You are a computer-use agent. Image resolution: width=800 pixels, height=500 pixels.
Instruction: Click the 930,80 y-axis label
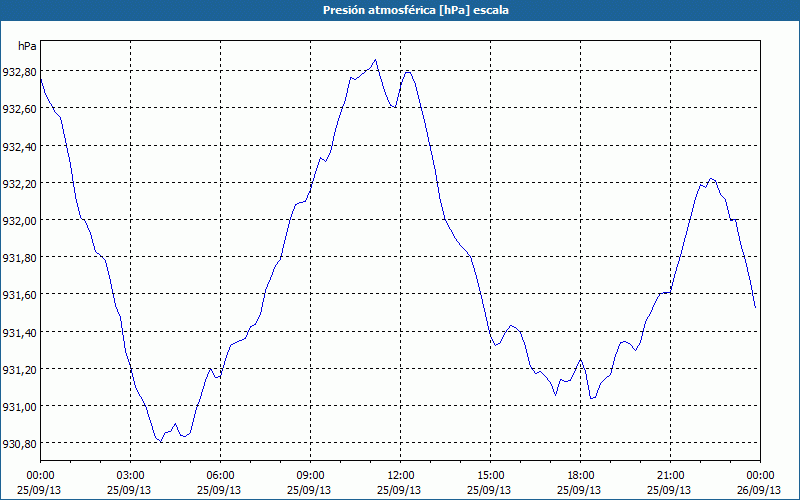tap(20, 444)
